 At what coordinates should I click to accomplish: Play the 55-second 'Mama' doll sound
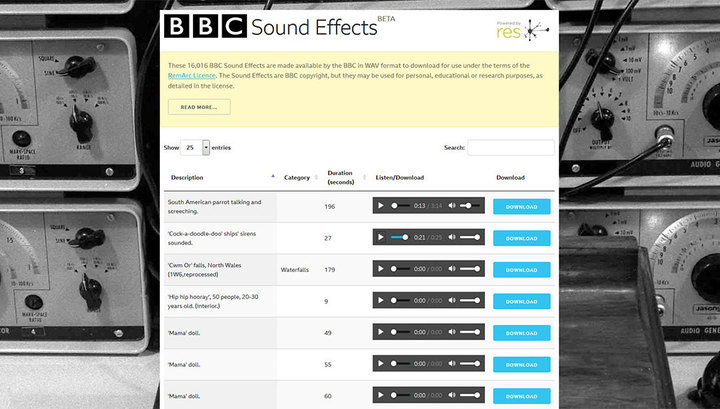381,364
